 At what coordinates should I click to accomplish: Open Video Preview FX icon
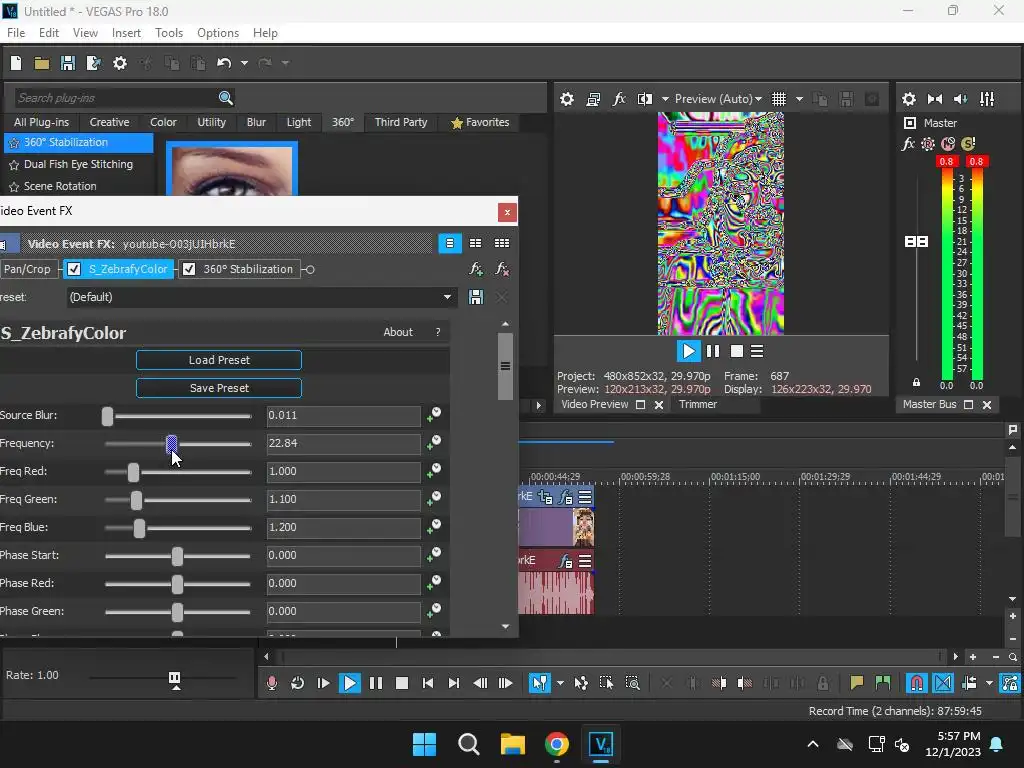click(x=619, y=99)
